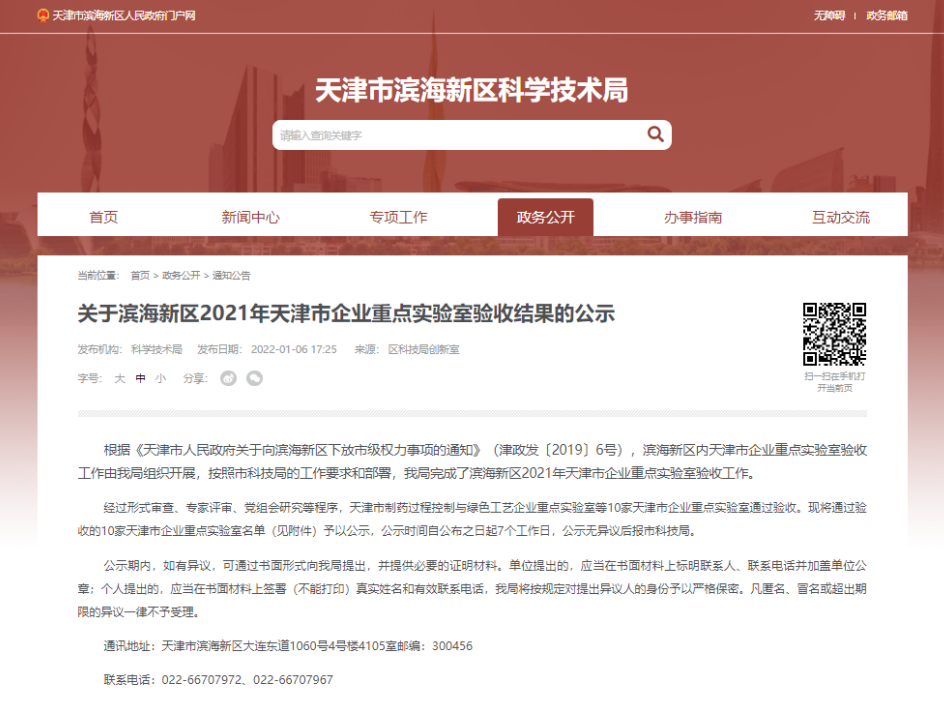944x713 pixels.
Task: Set font size to 中 (medium)
Action: coord(140,378)
